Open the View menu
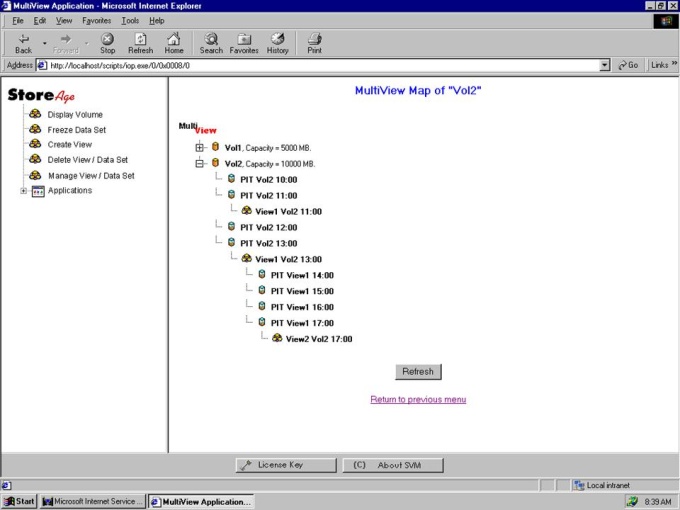Screen dimensions: 680x510 [64, 20]
